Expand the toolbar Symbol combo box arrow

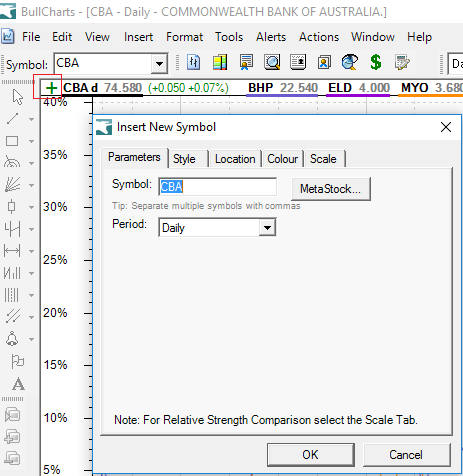pos(159,63)
